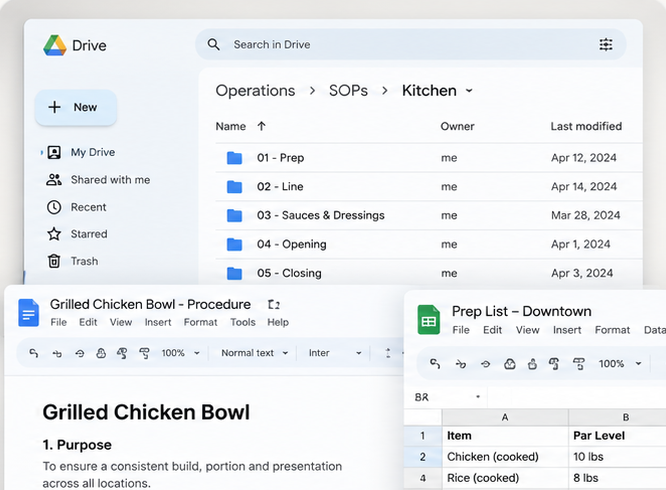Screen dimensions: 666x490
Task: Click the undo icon in Docs toolbar
Action: pyautogui.click(x=34, y=353)
